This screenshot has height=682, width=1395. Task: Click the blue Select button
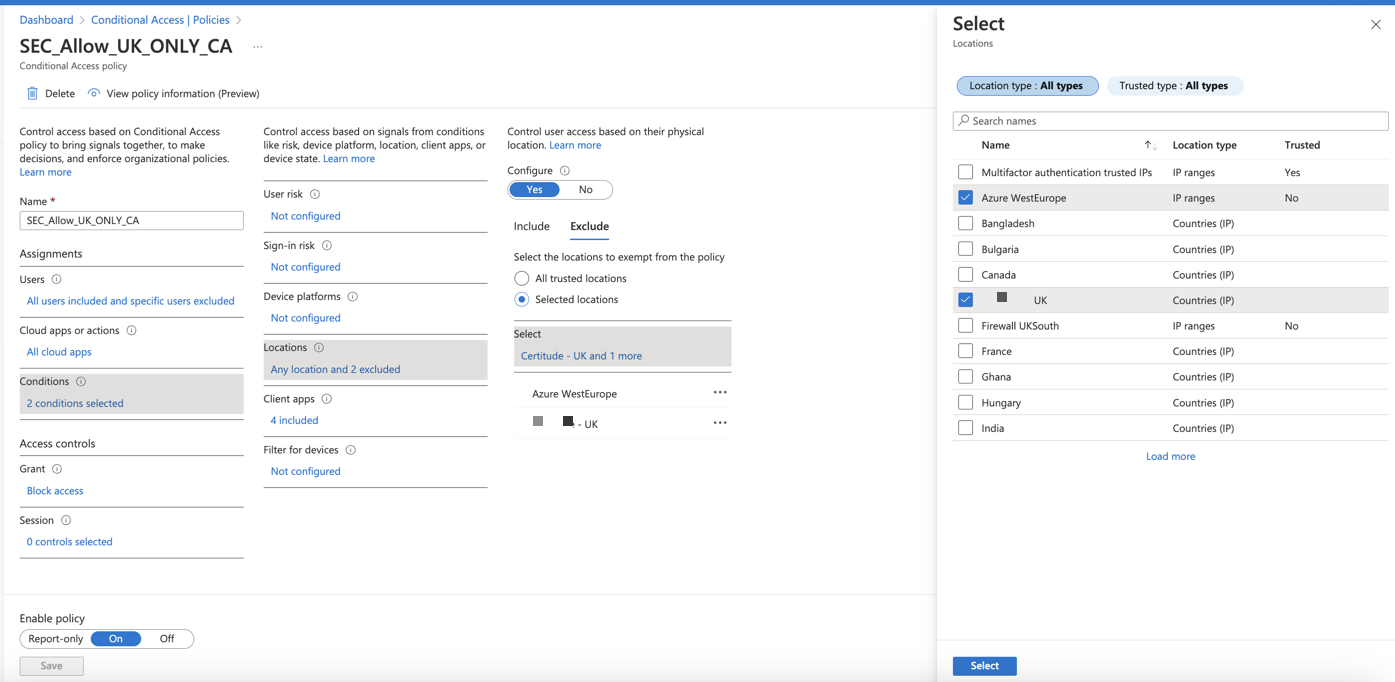[x=984, y=666]
